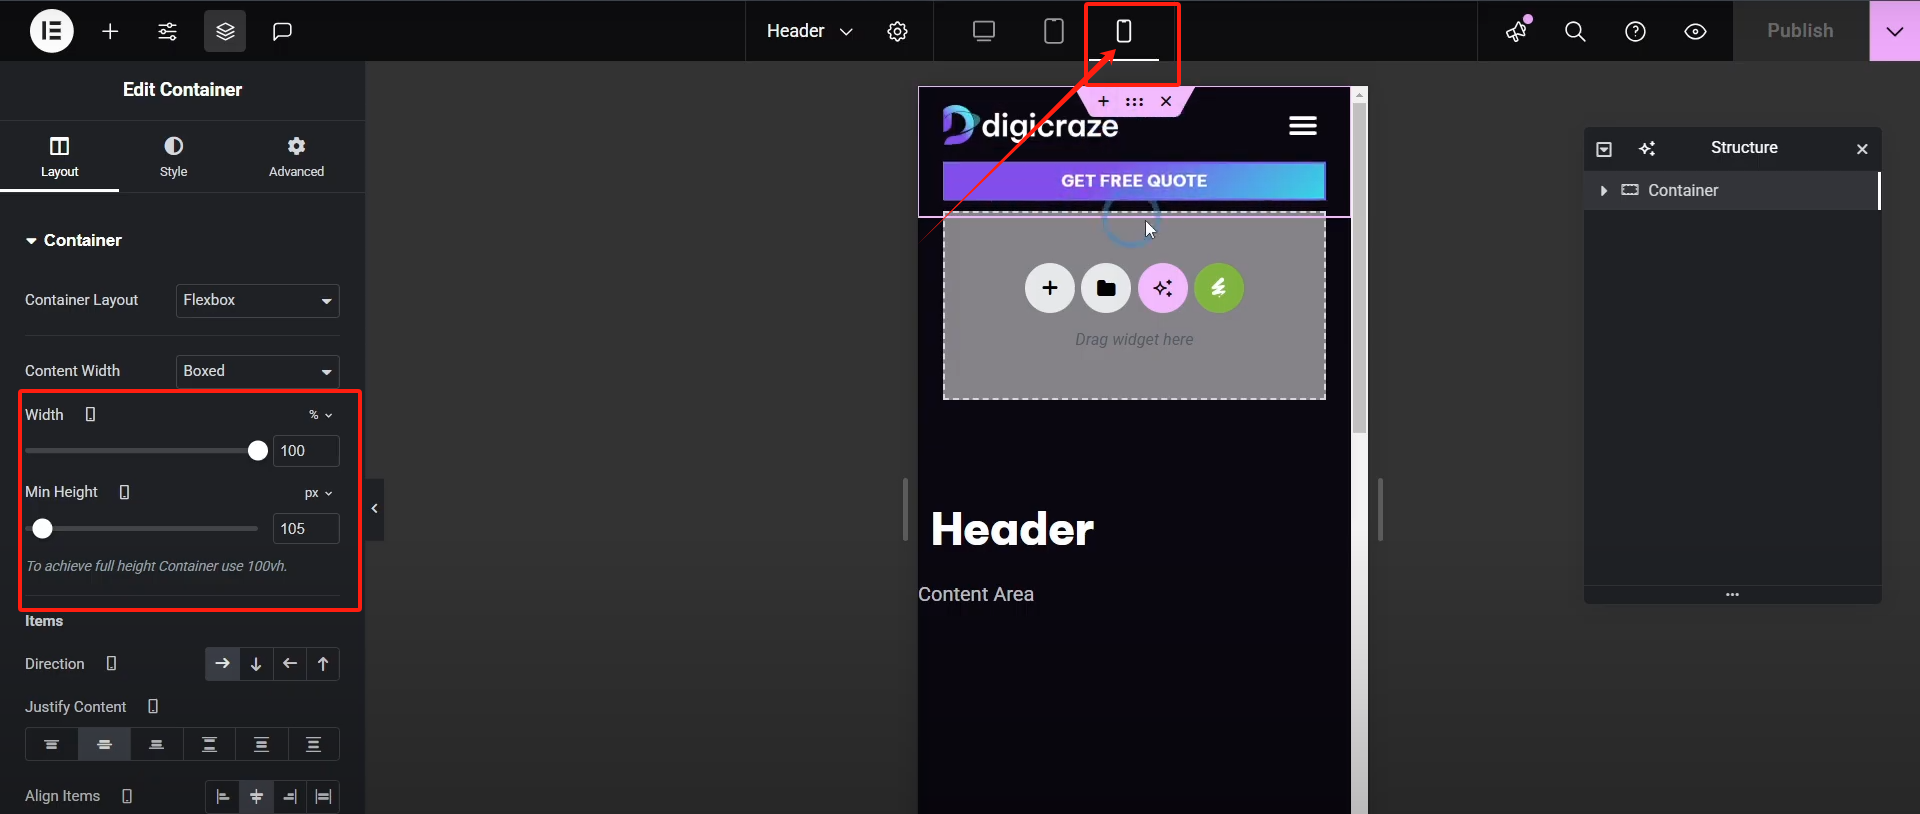Switch to the Advanced tab
Viewport: 1920px width, 814px height.
coord(296,156)
